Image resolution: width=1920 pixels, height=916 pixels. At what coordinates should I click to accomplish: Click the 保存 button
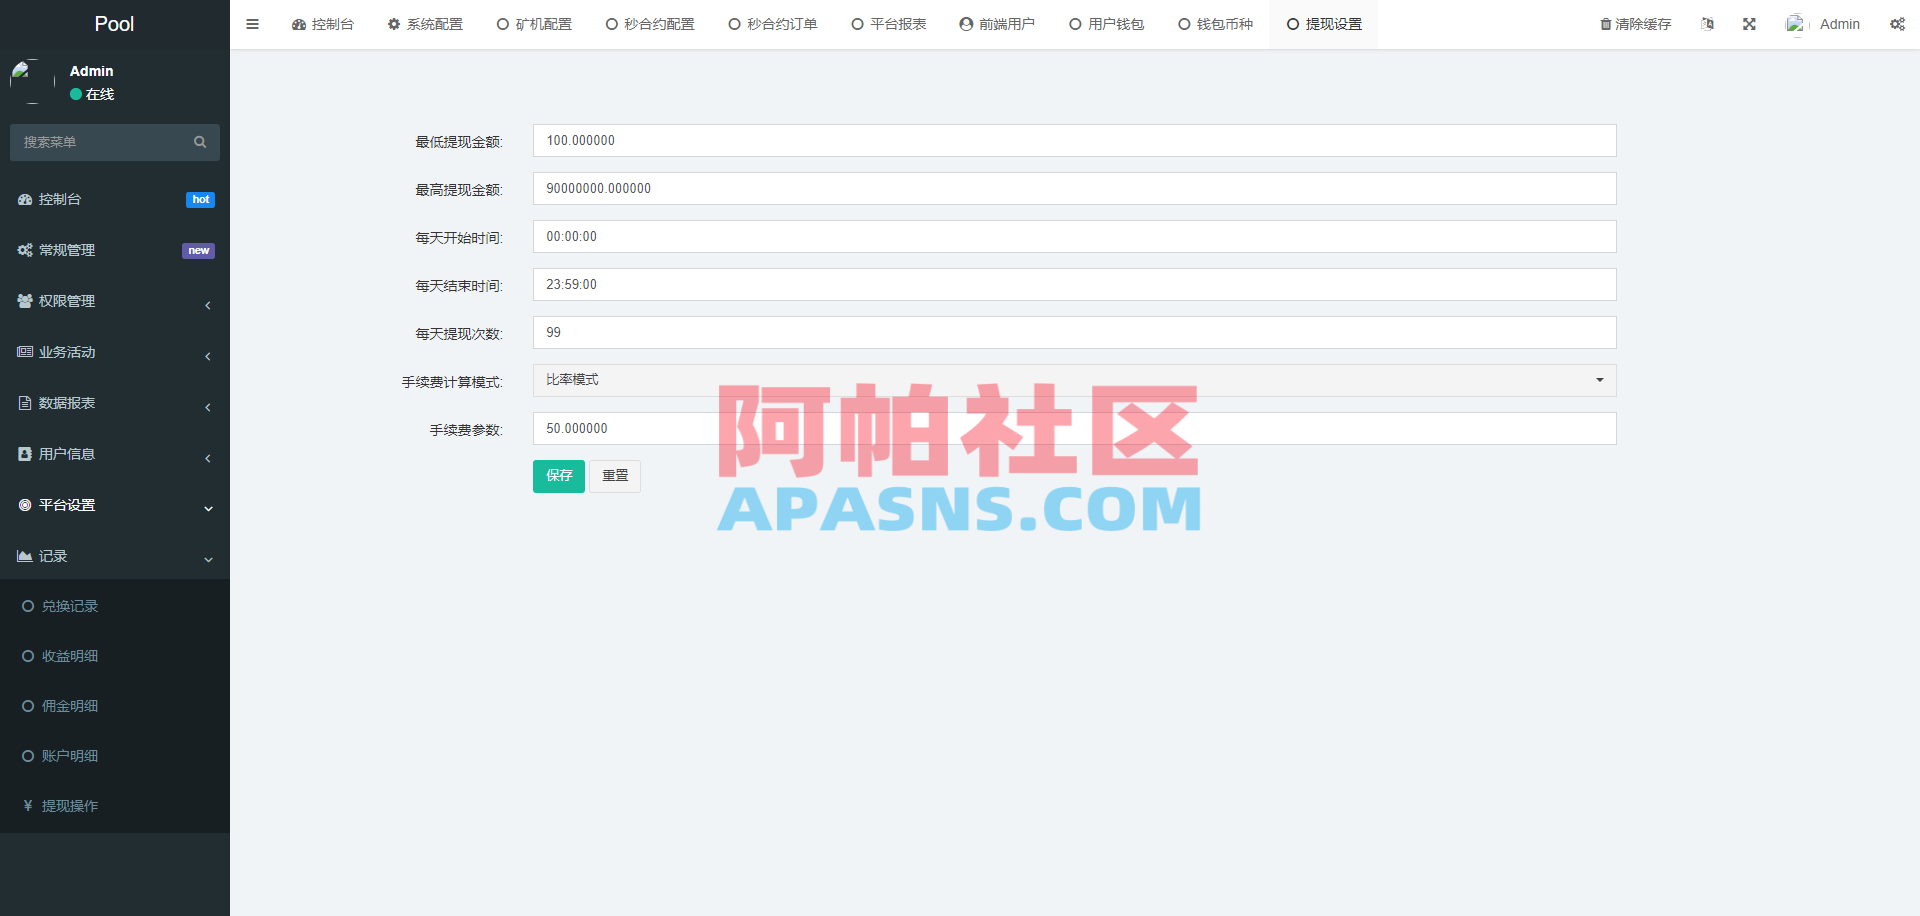point(558,476)
